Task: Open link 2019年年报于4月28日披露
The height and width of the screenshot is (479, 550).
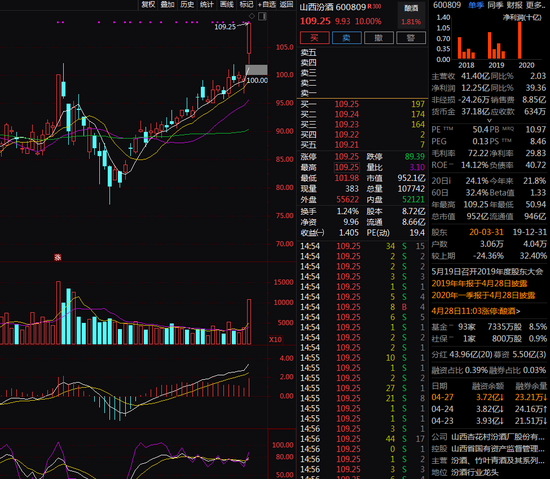Action: pos(479,283)
